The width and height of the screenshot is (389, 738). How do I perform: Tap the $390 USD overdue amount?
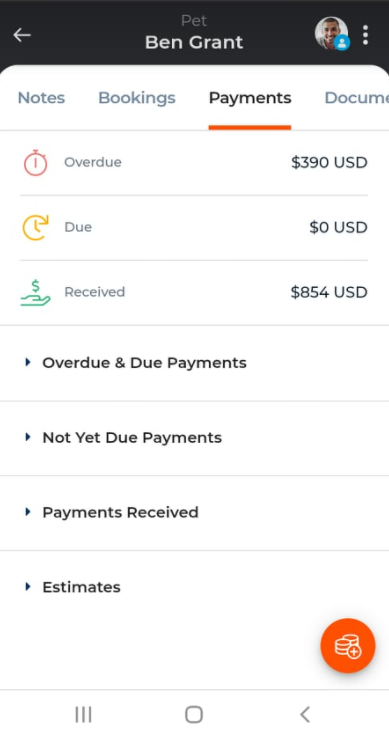[x=329, y=162]
